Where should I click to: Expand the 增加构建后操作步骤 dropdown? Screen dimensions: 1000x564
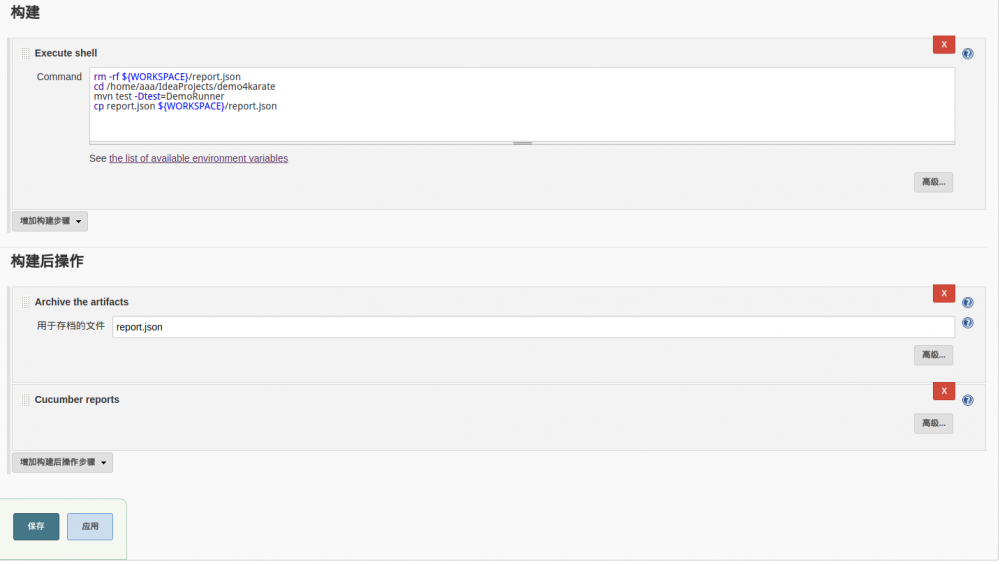(62, 462)
